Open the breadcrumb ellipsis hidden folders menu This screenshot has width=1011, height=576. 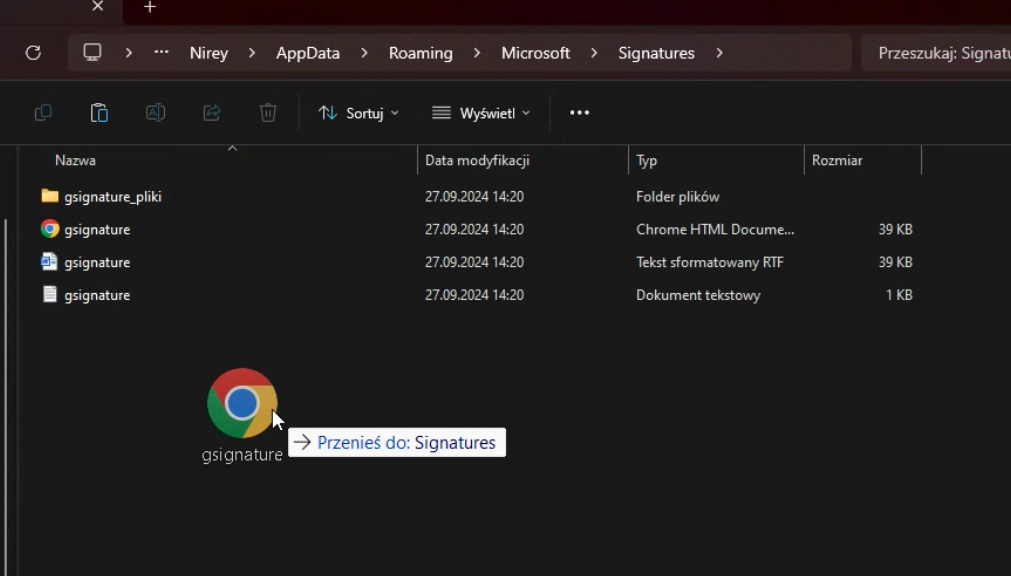161,52
